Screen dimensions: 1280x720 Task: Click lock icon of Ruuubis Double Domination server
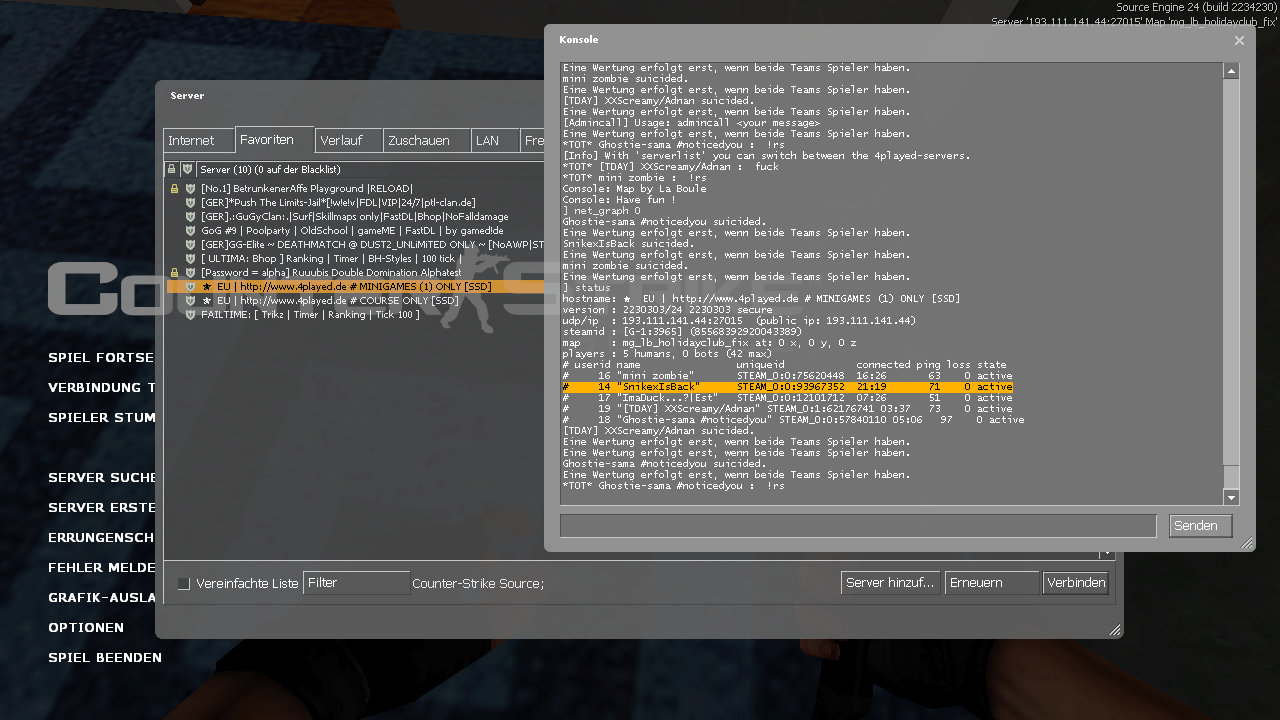tap(174, 272)
